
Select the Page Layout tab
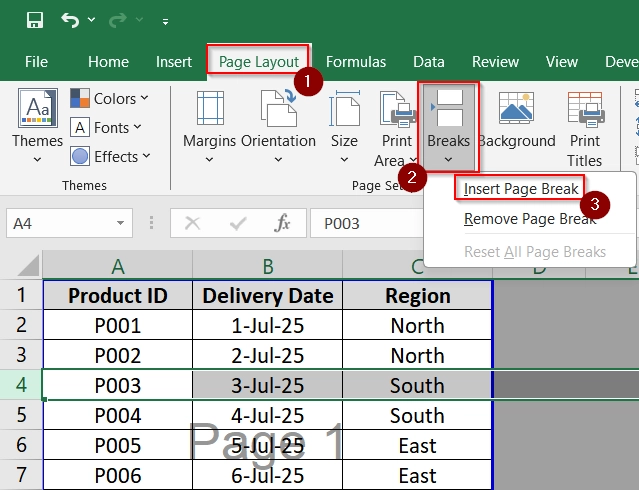(259, 62)
